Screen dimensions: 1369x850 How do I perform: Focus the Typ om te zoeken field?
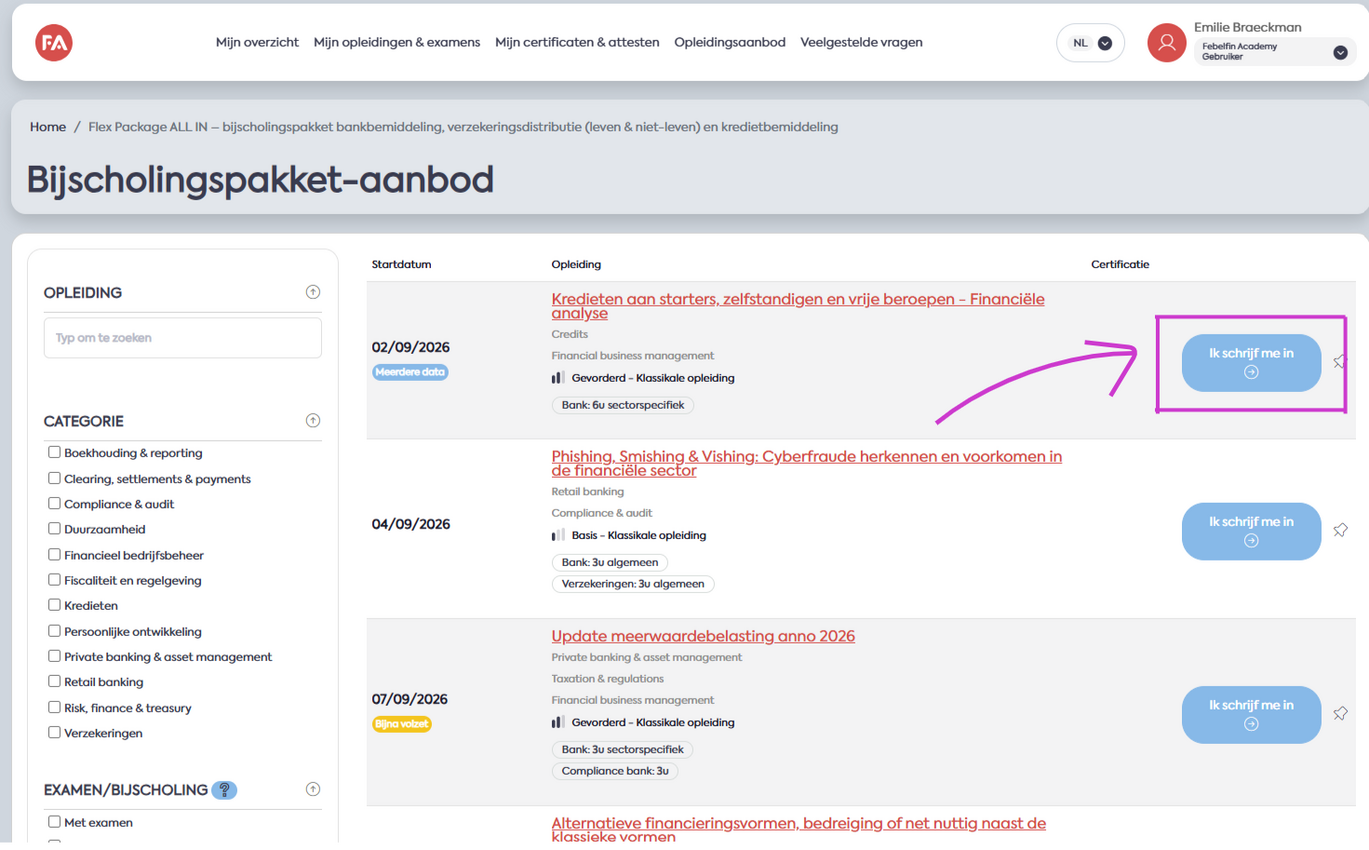tap(183, 338)
